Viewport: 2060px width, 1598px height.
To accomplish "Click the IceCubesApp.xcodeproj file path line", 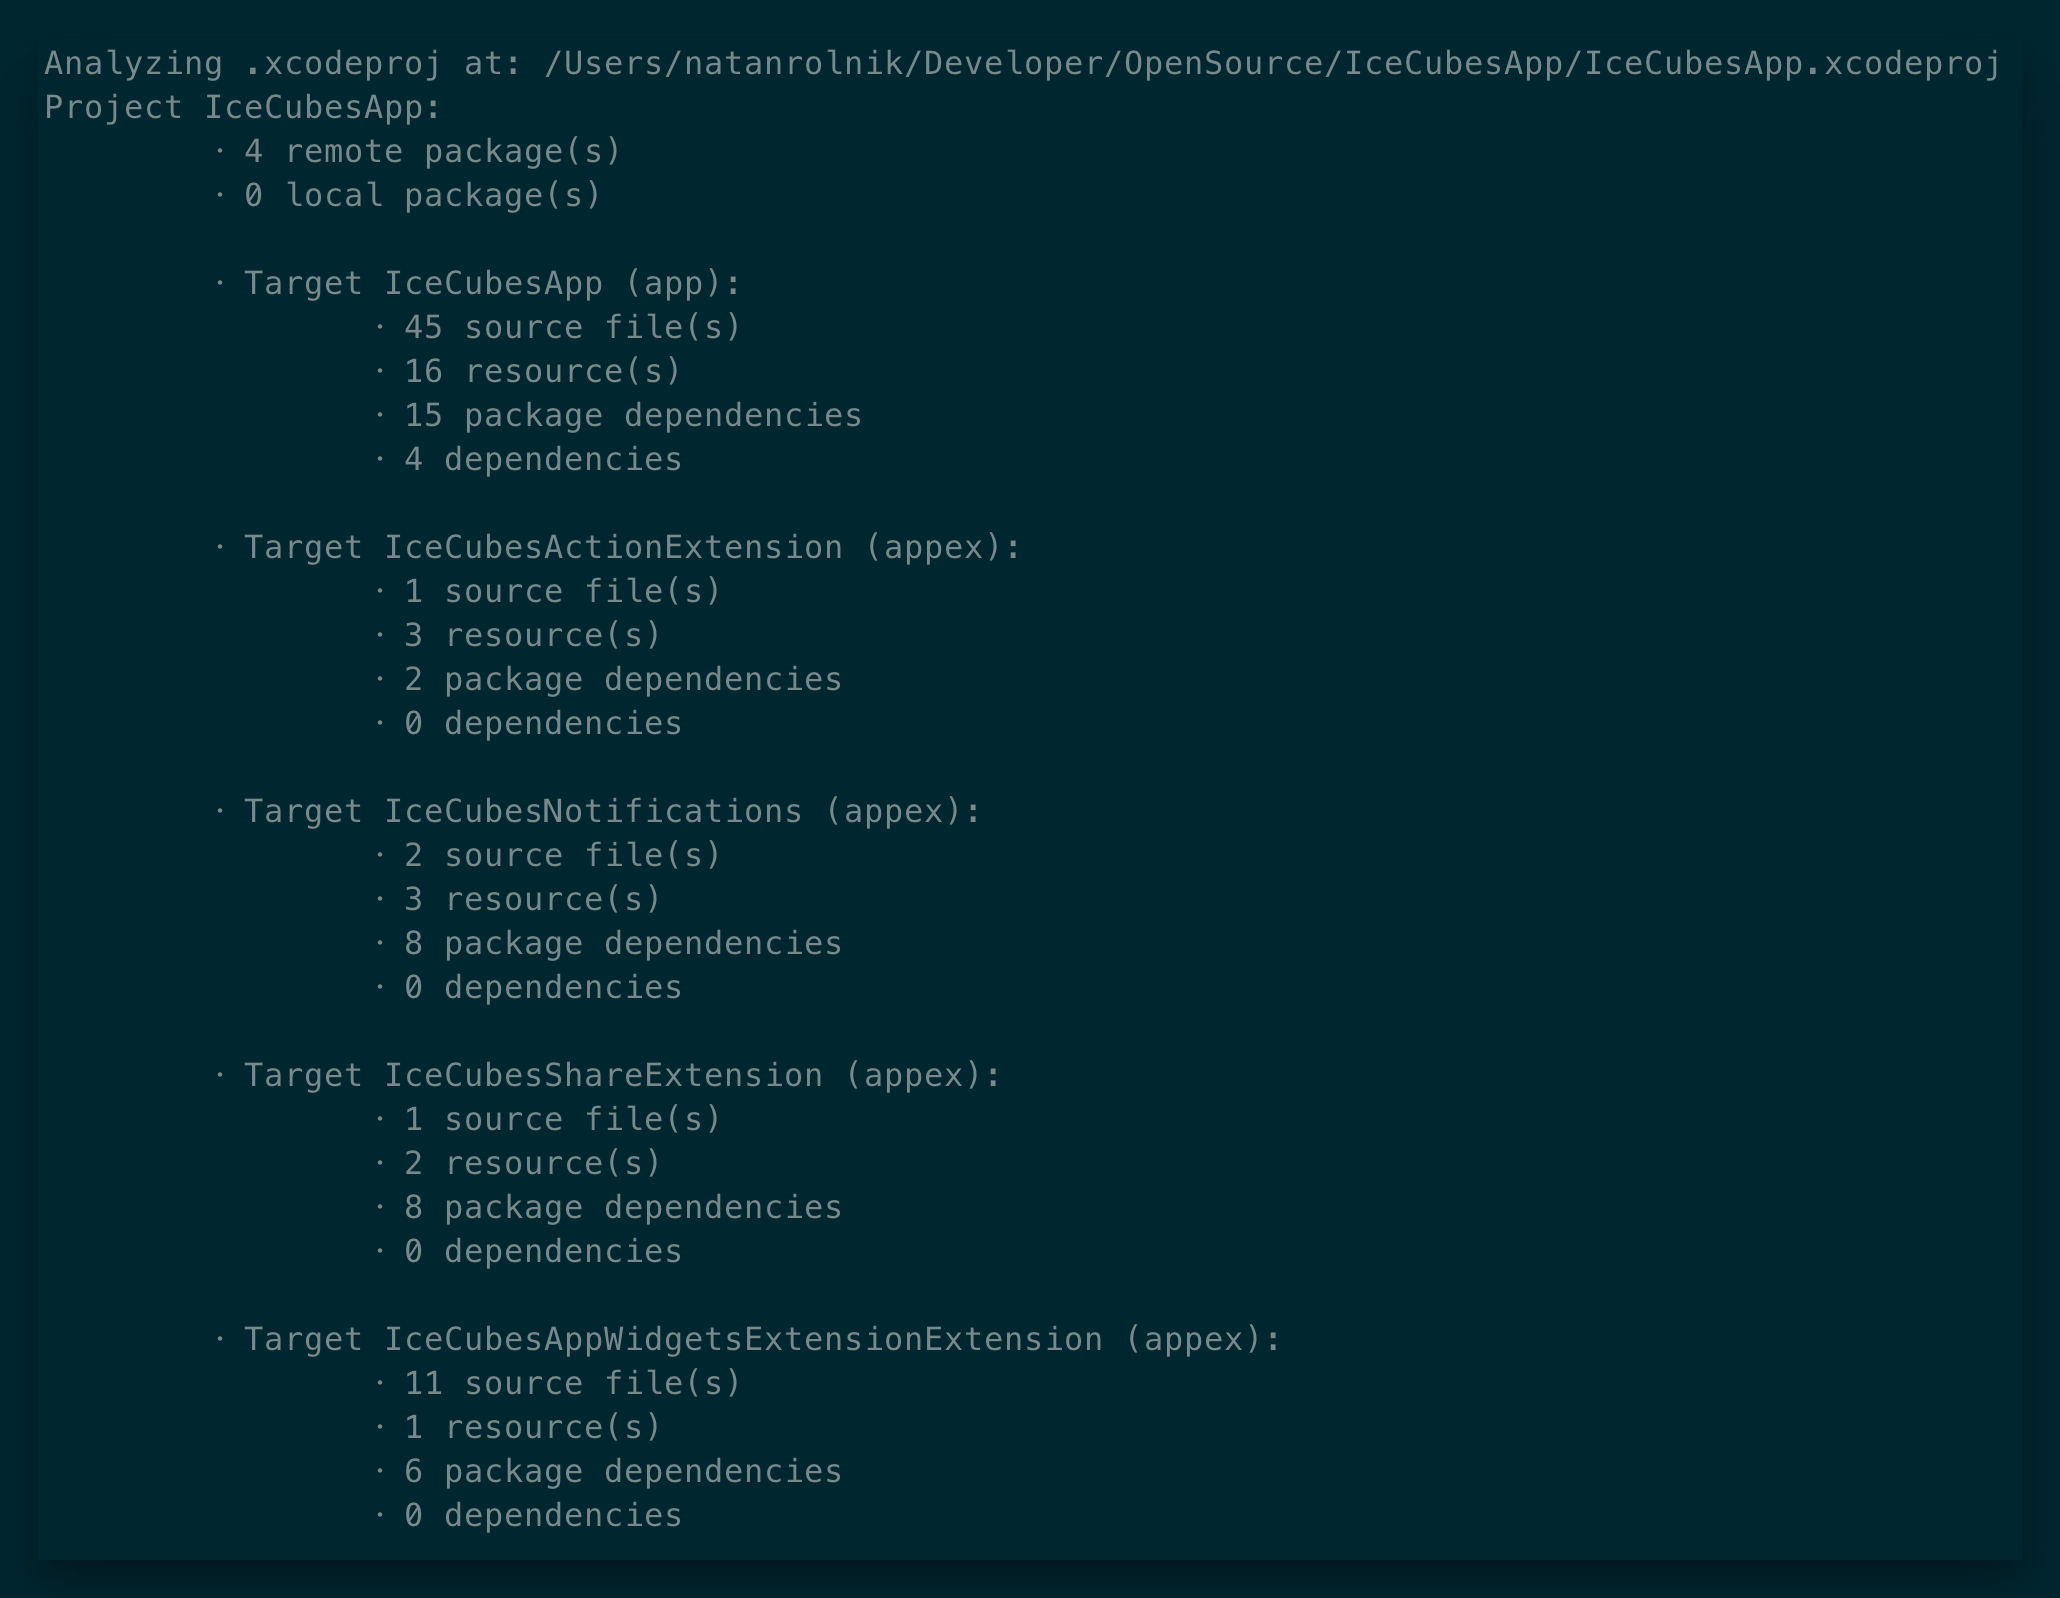I will pyautogui.click(x=1022, y=64).
